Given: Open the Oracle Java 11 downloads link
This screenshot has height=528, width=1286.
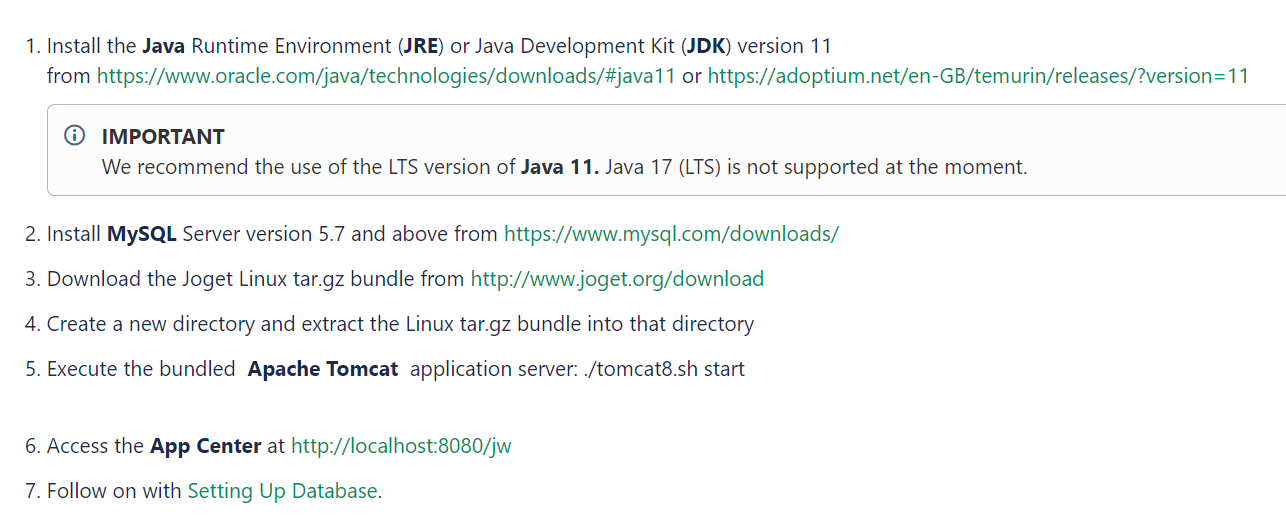Looking at the screenshot, I should [x=386, y=76].
